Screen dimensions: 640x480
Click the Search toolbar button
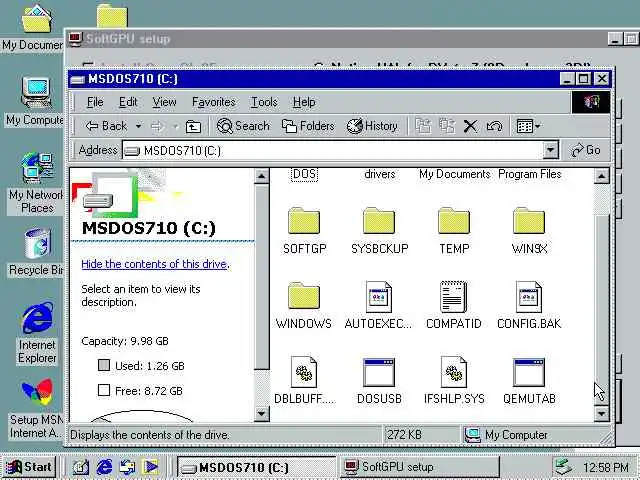click(x=243, y=126)
